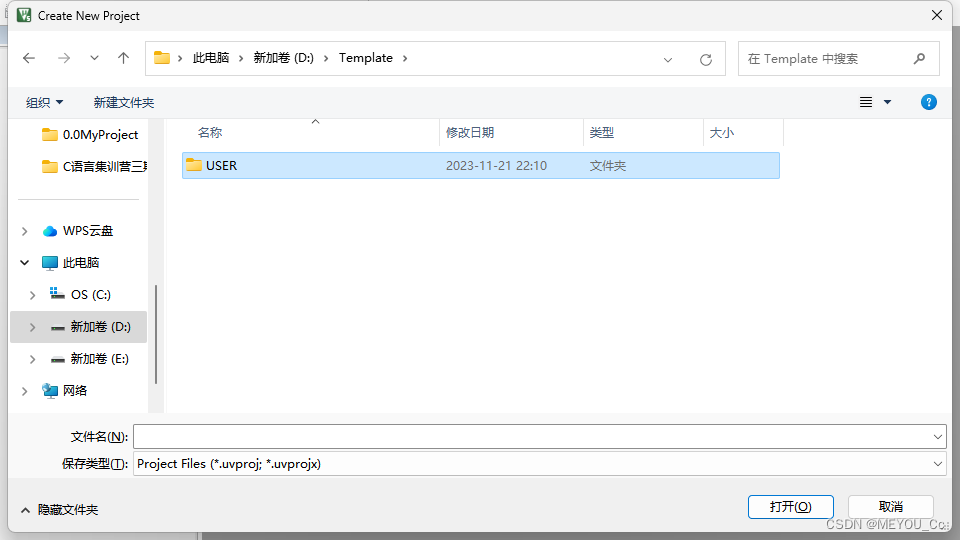
Task: Click the Keil uVision title bar icon
Action: point(23,15)
